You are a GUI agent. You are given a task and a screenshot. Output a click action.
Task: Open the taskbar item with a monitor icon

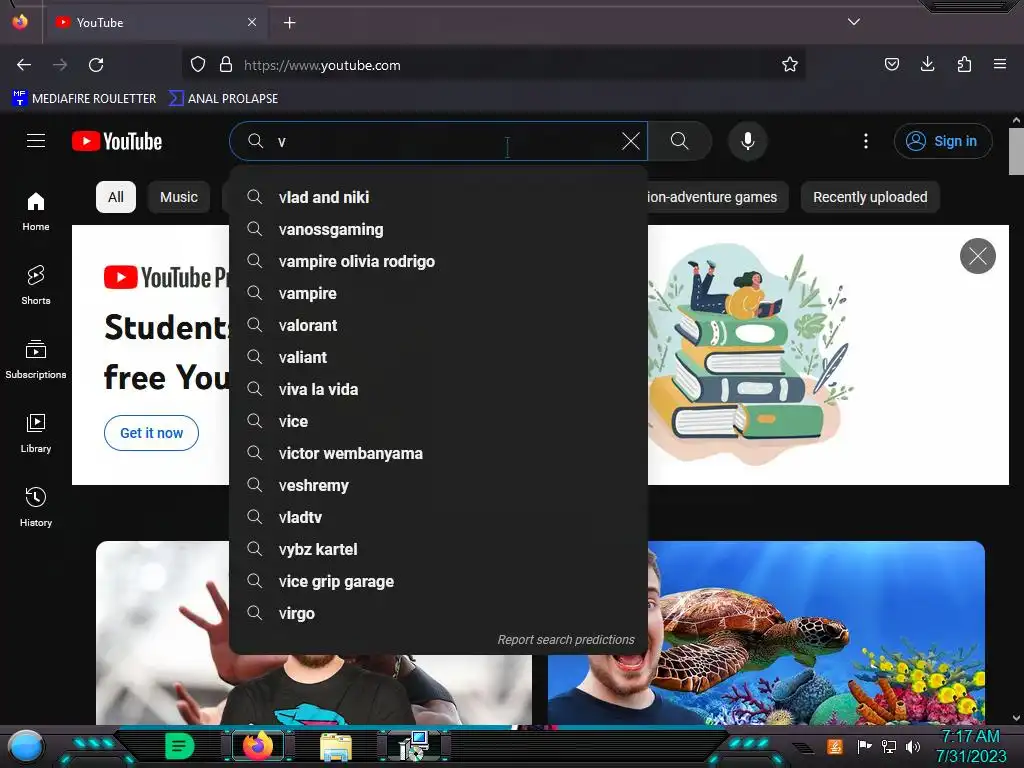[x=413, y=746]
